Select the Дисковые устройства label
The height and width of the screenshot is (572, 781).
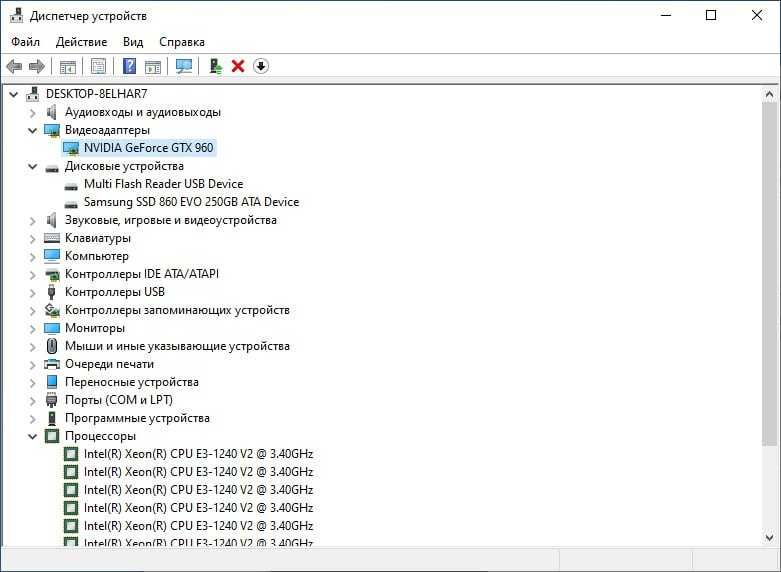124,166
